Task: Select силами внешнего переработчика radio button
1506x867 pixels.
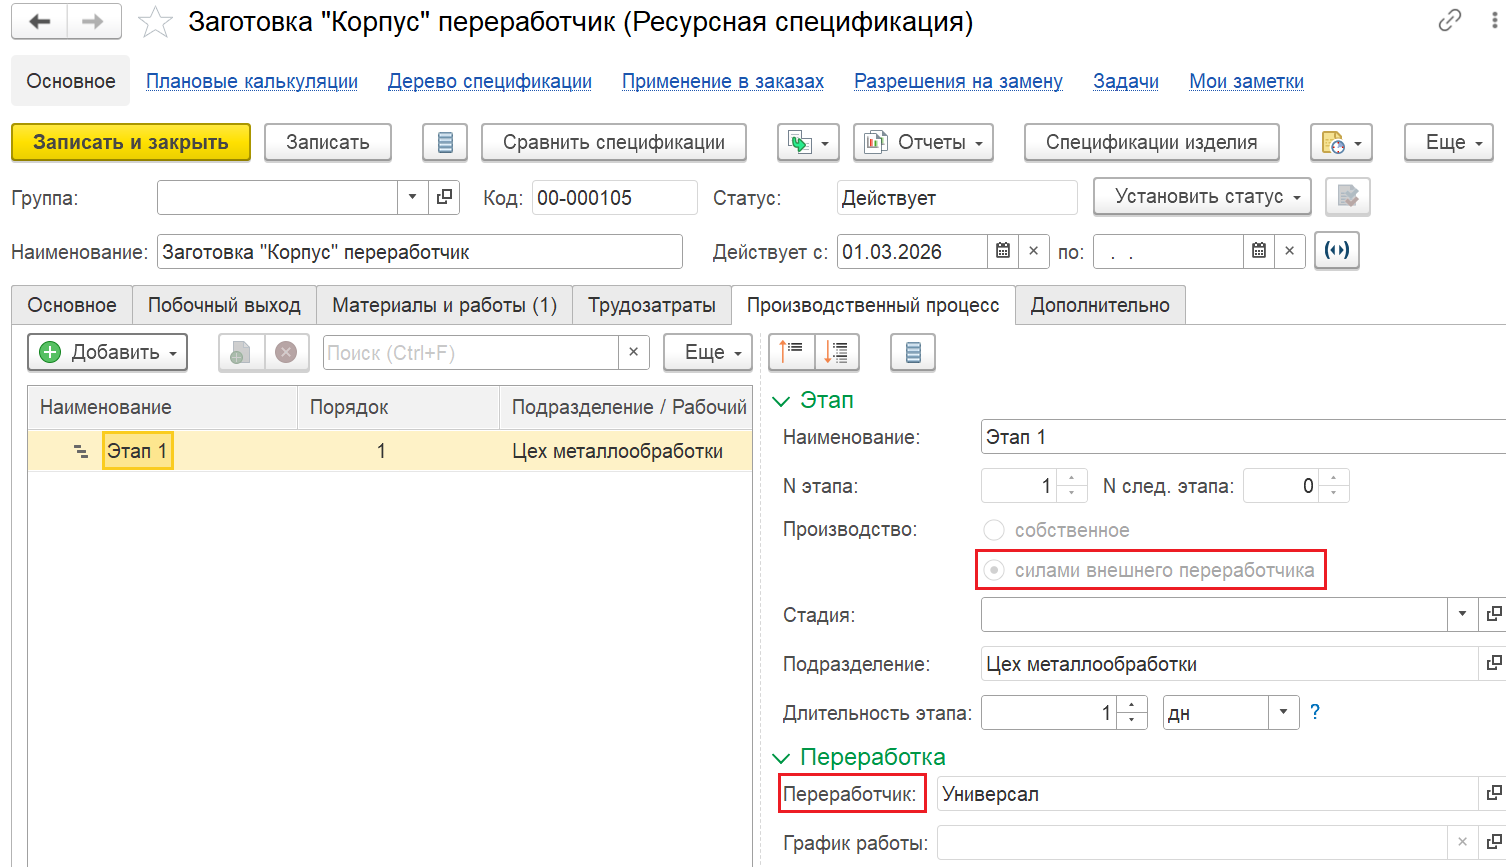Action: tap(994, 570)
